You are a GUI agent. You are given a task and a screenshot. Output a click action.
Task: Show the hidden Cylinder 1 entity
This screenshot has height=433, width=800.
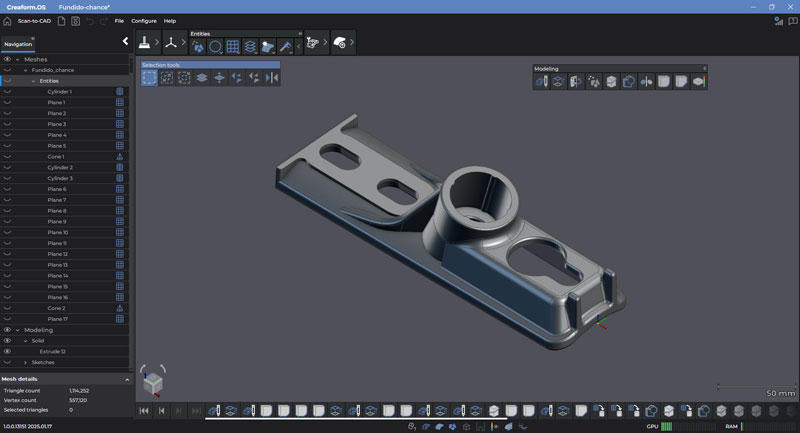click(7, 92)
